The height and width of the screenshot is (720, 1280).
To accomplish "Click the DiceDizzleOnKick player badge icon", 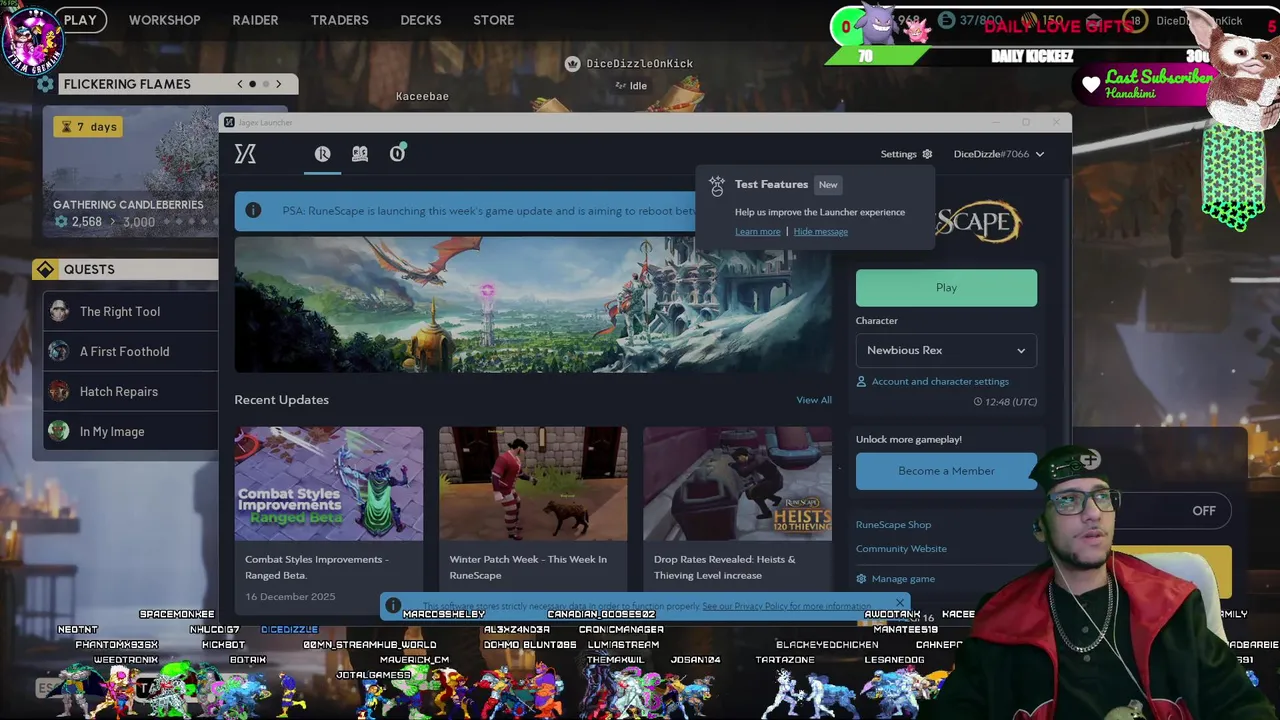I will pyautogui.click(x=572, y=64).
